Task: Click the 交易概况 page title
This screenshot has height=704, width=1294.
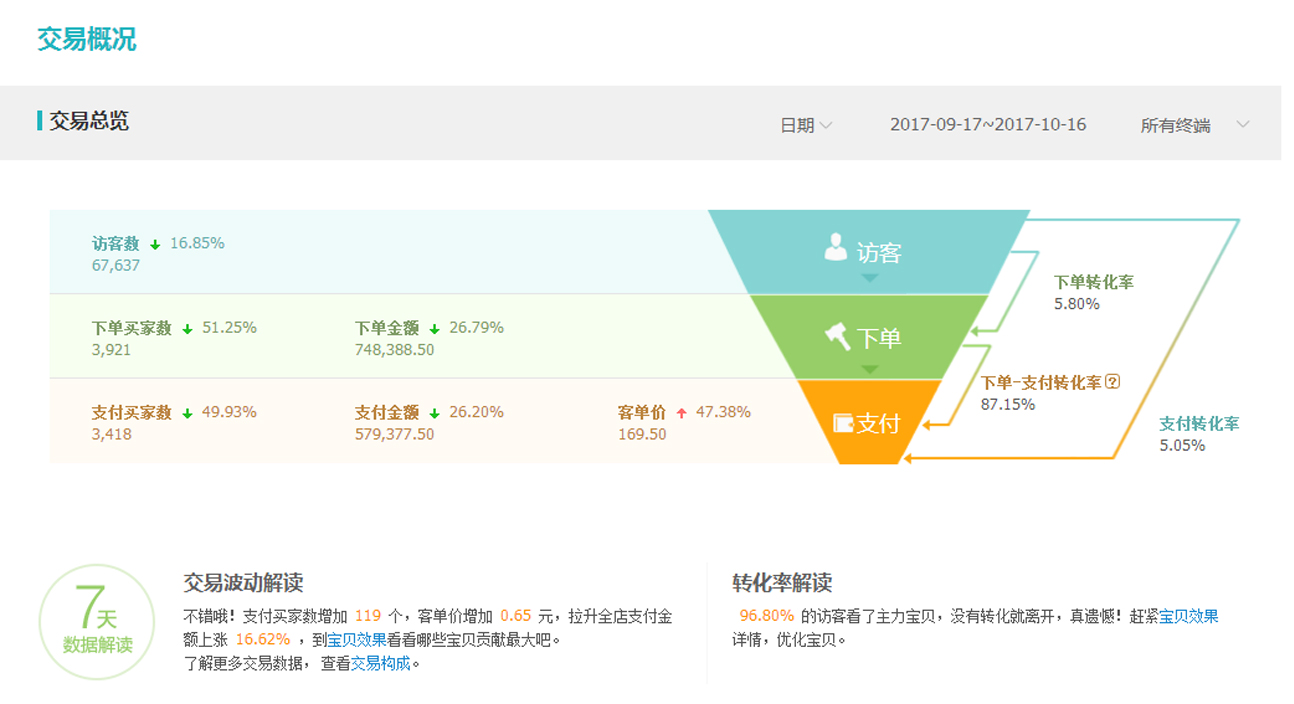Action: click(87, 39)
